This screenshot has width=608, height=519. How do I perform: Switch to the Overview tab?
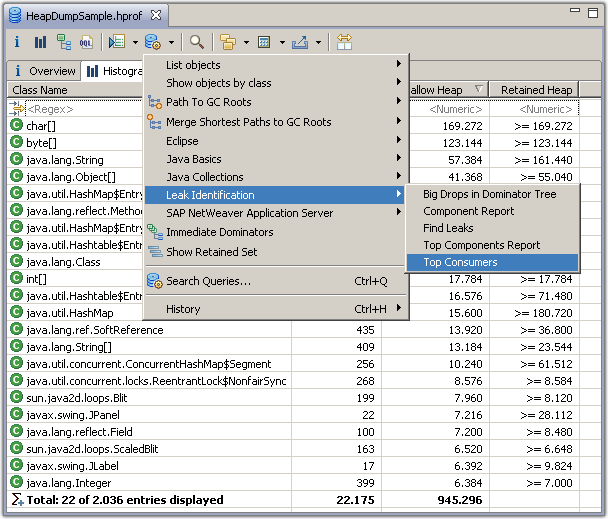click(44, 71)
